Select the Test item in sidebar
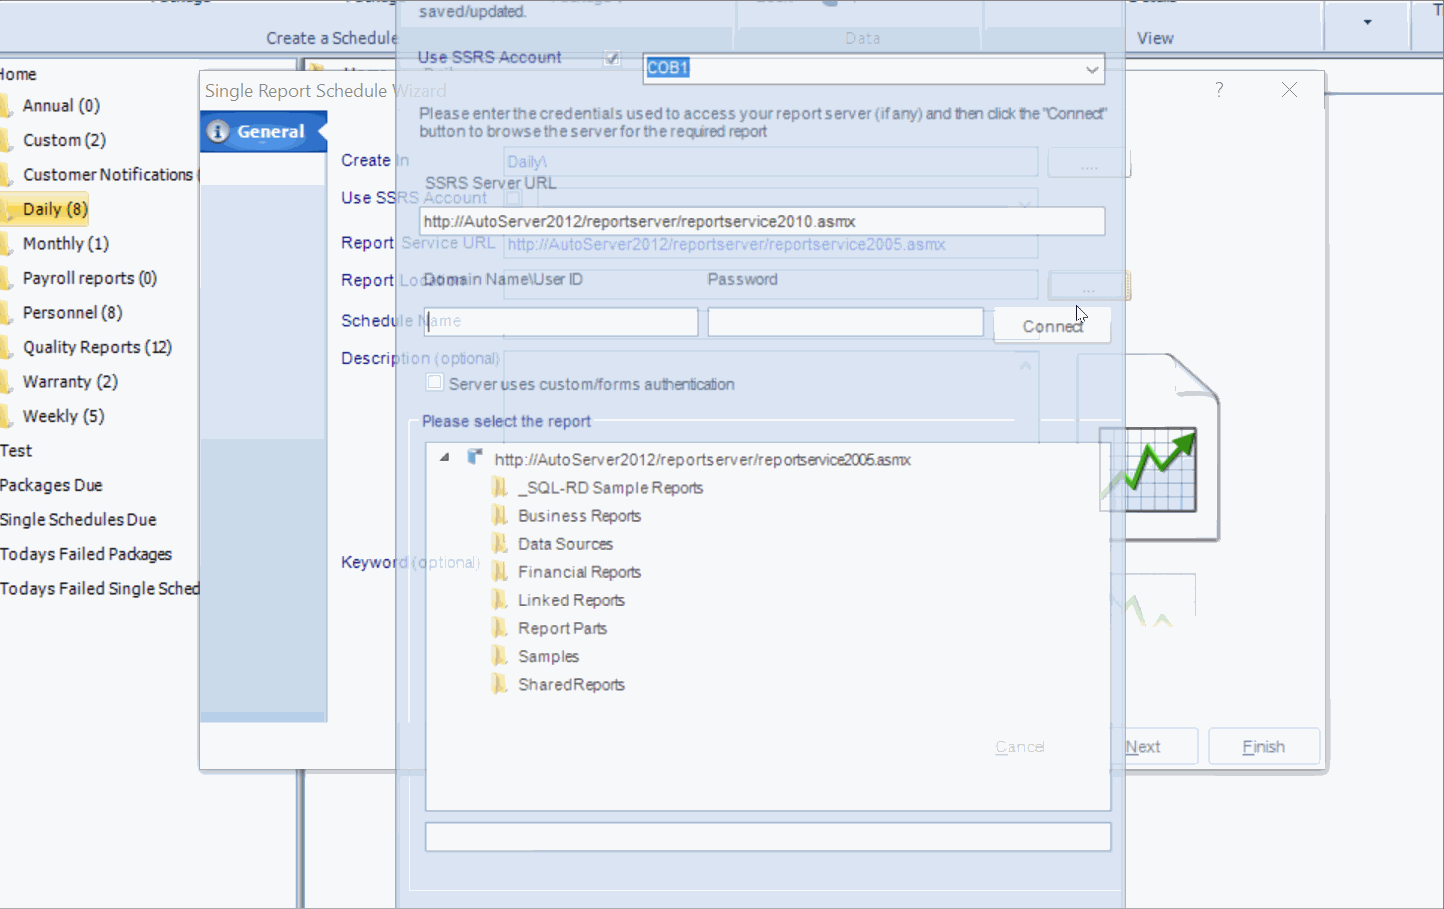 (16, 451)
